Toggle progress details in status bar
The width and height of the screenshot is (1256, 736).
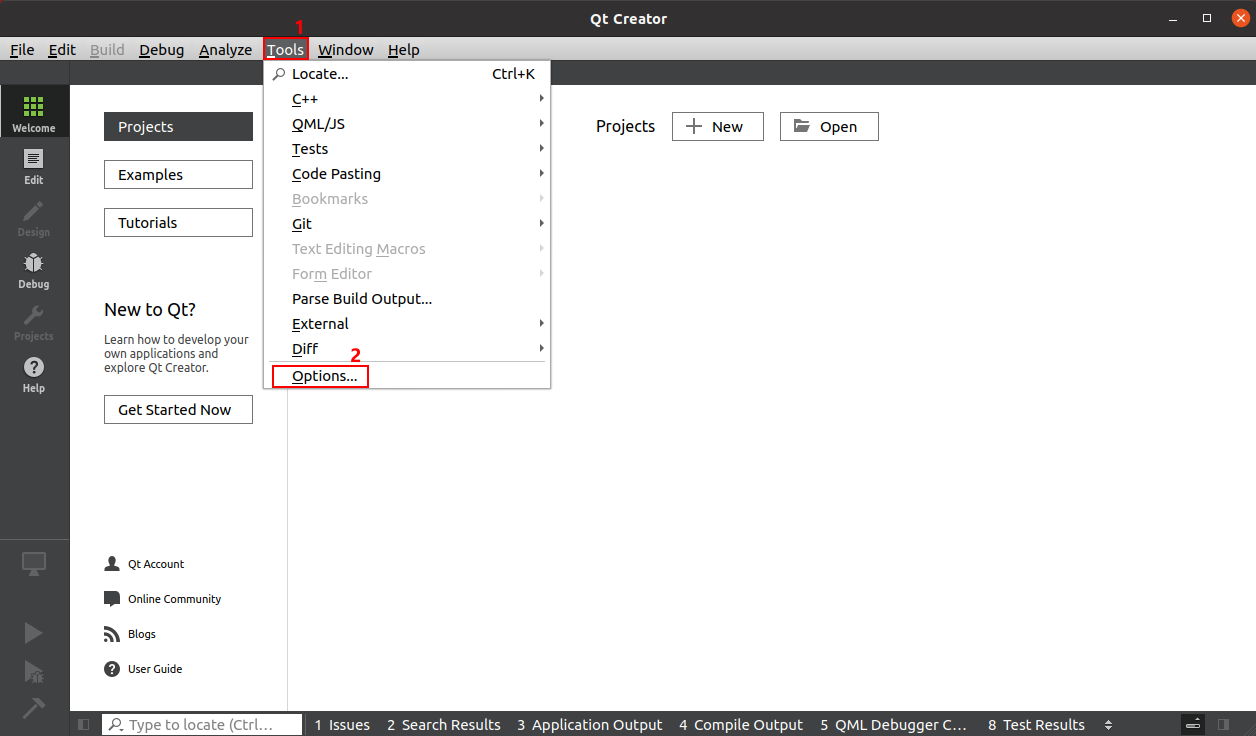(1194, 725)
